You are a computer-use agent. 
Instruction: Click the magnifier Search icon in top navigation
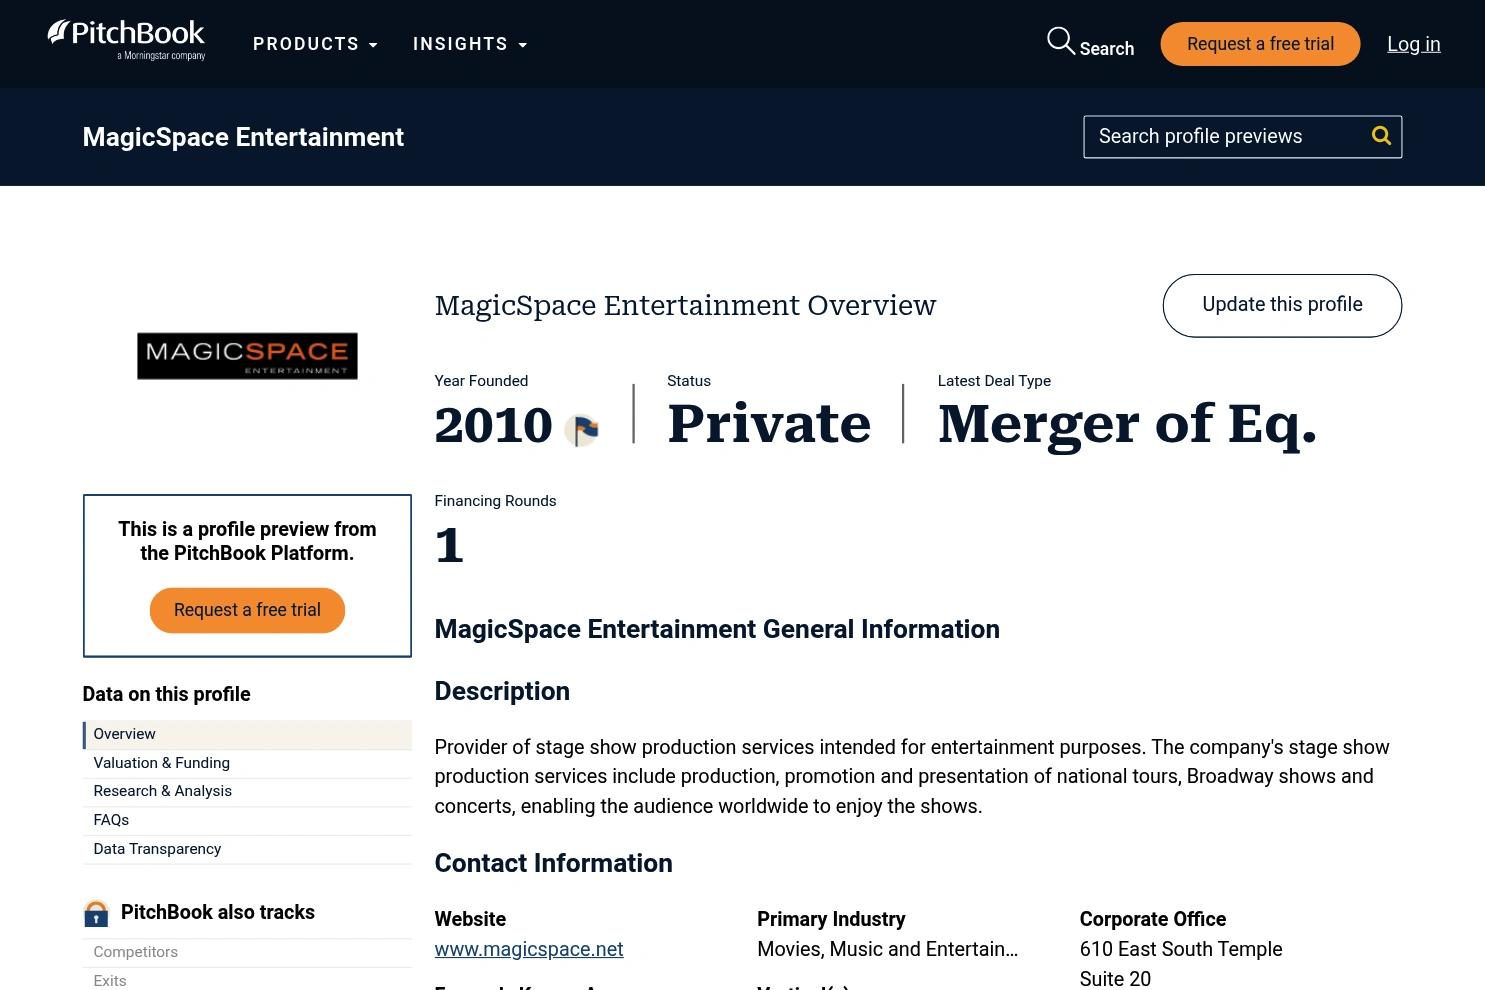point(1060,41)
